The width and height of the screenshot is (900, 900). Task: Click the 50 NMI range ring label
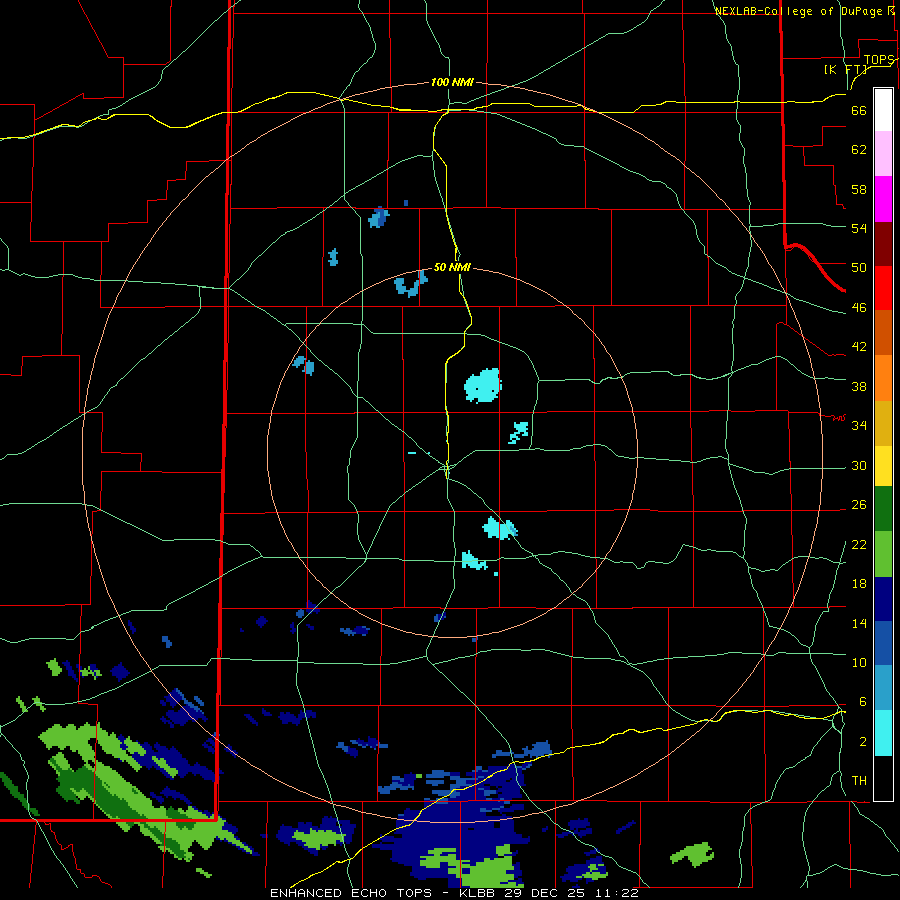point(452,267)
